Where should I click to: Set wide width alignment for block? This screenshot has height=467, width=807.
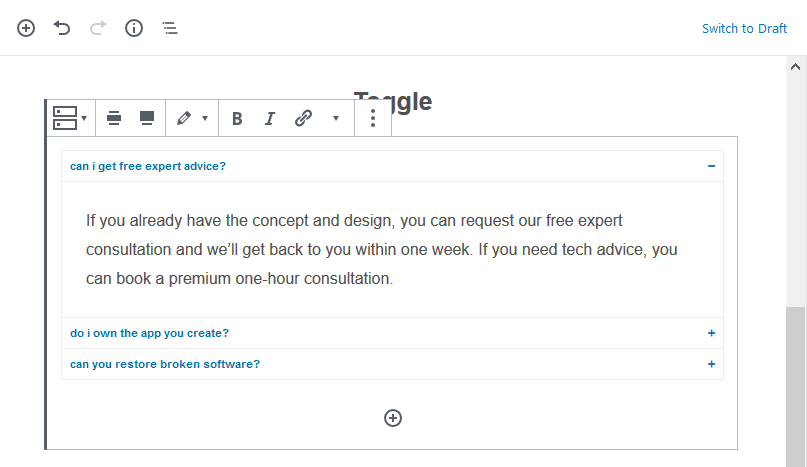pyautogui.click(x=114, y=118)
